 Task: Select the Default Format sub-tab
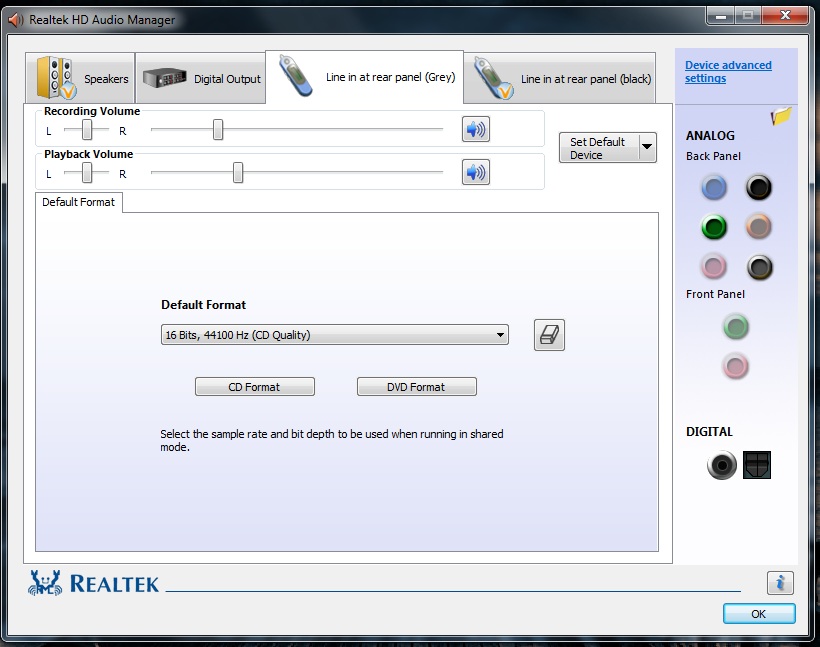pos(78,202)
